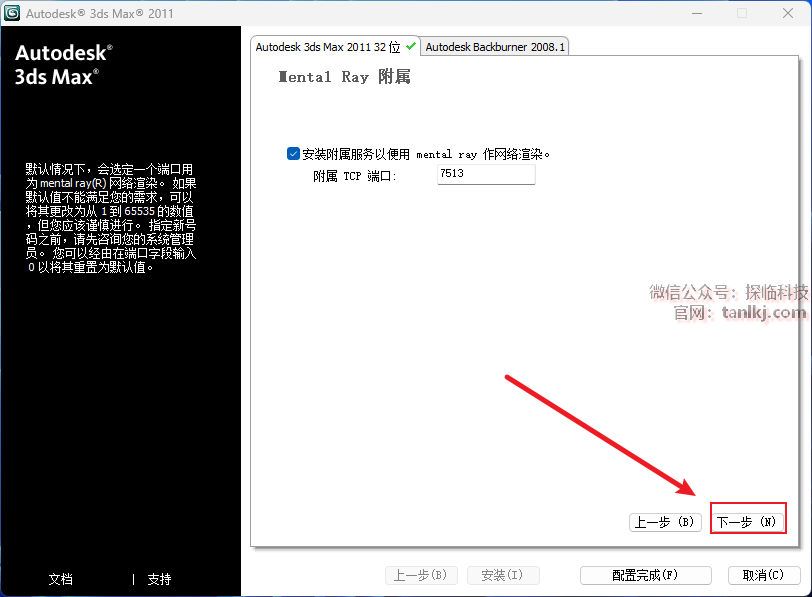Click the 配置完成(F) button
Image resolution: width=812 pixels, height=597 pixels.
pyautogui.click(x=645, y=575)
